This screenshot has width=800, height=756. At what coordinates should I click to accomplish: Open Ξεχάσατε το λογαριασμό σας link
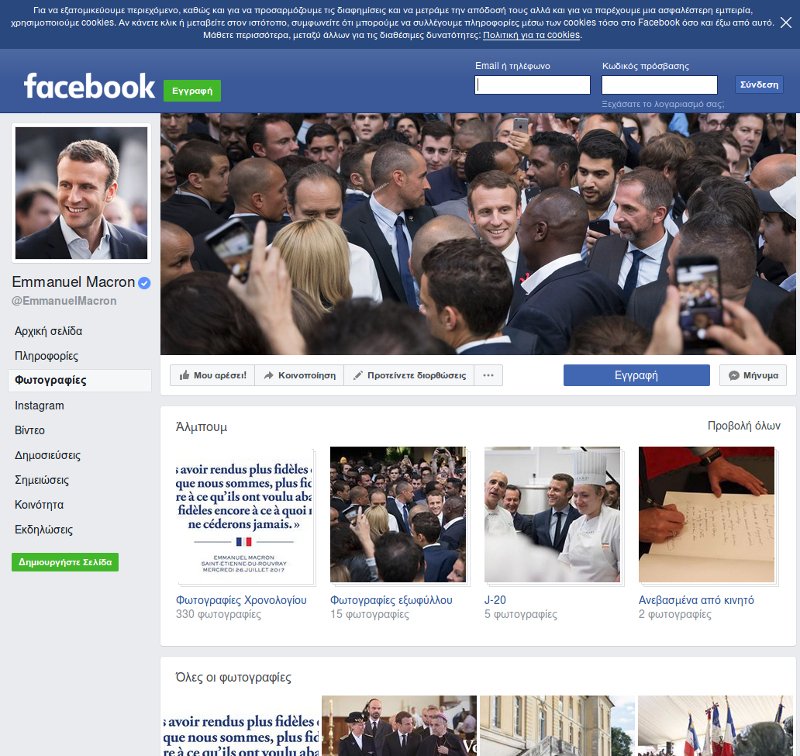tap(662, 104)
